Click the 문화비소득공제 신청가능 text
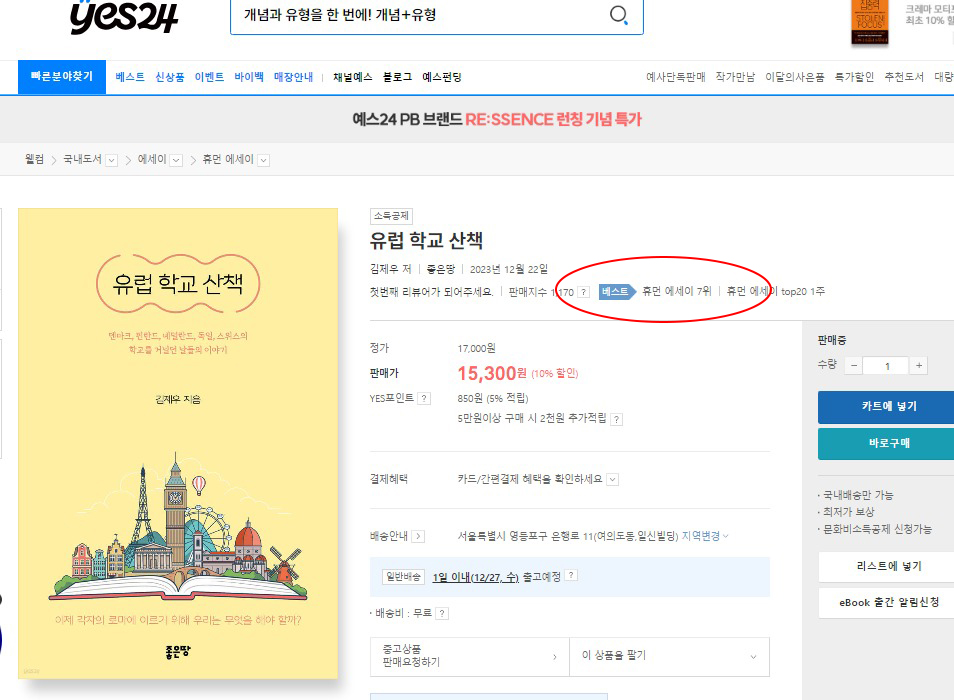This screenshot has height=700, width=954. (x=877, y=529)
